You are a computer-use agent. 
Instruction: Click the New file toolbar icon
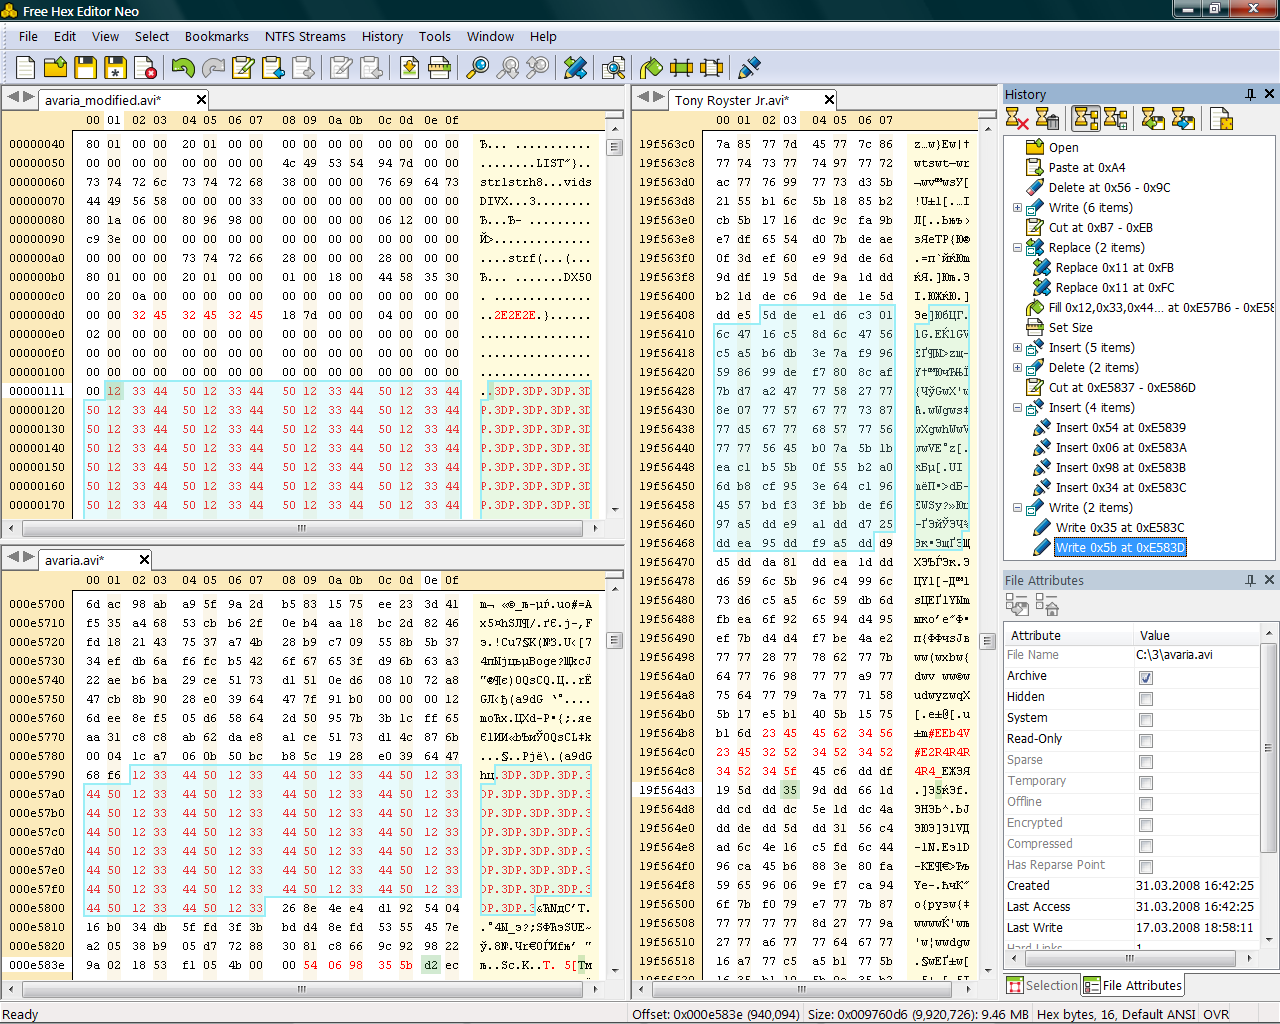point(26,67)
